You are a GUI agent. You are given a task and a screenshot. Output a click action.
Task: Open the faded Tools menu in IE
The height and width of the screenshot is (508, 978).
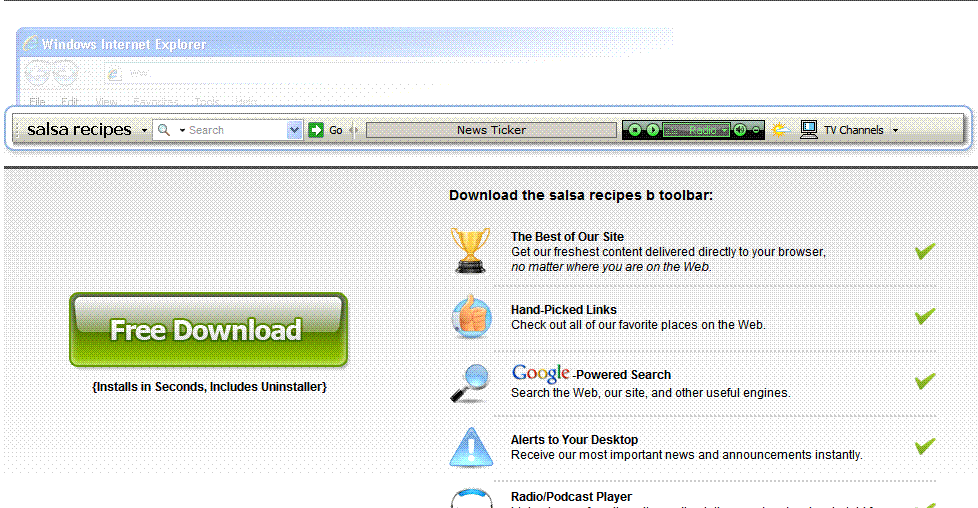coord(206,101)
